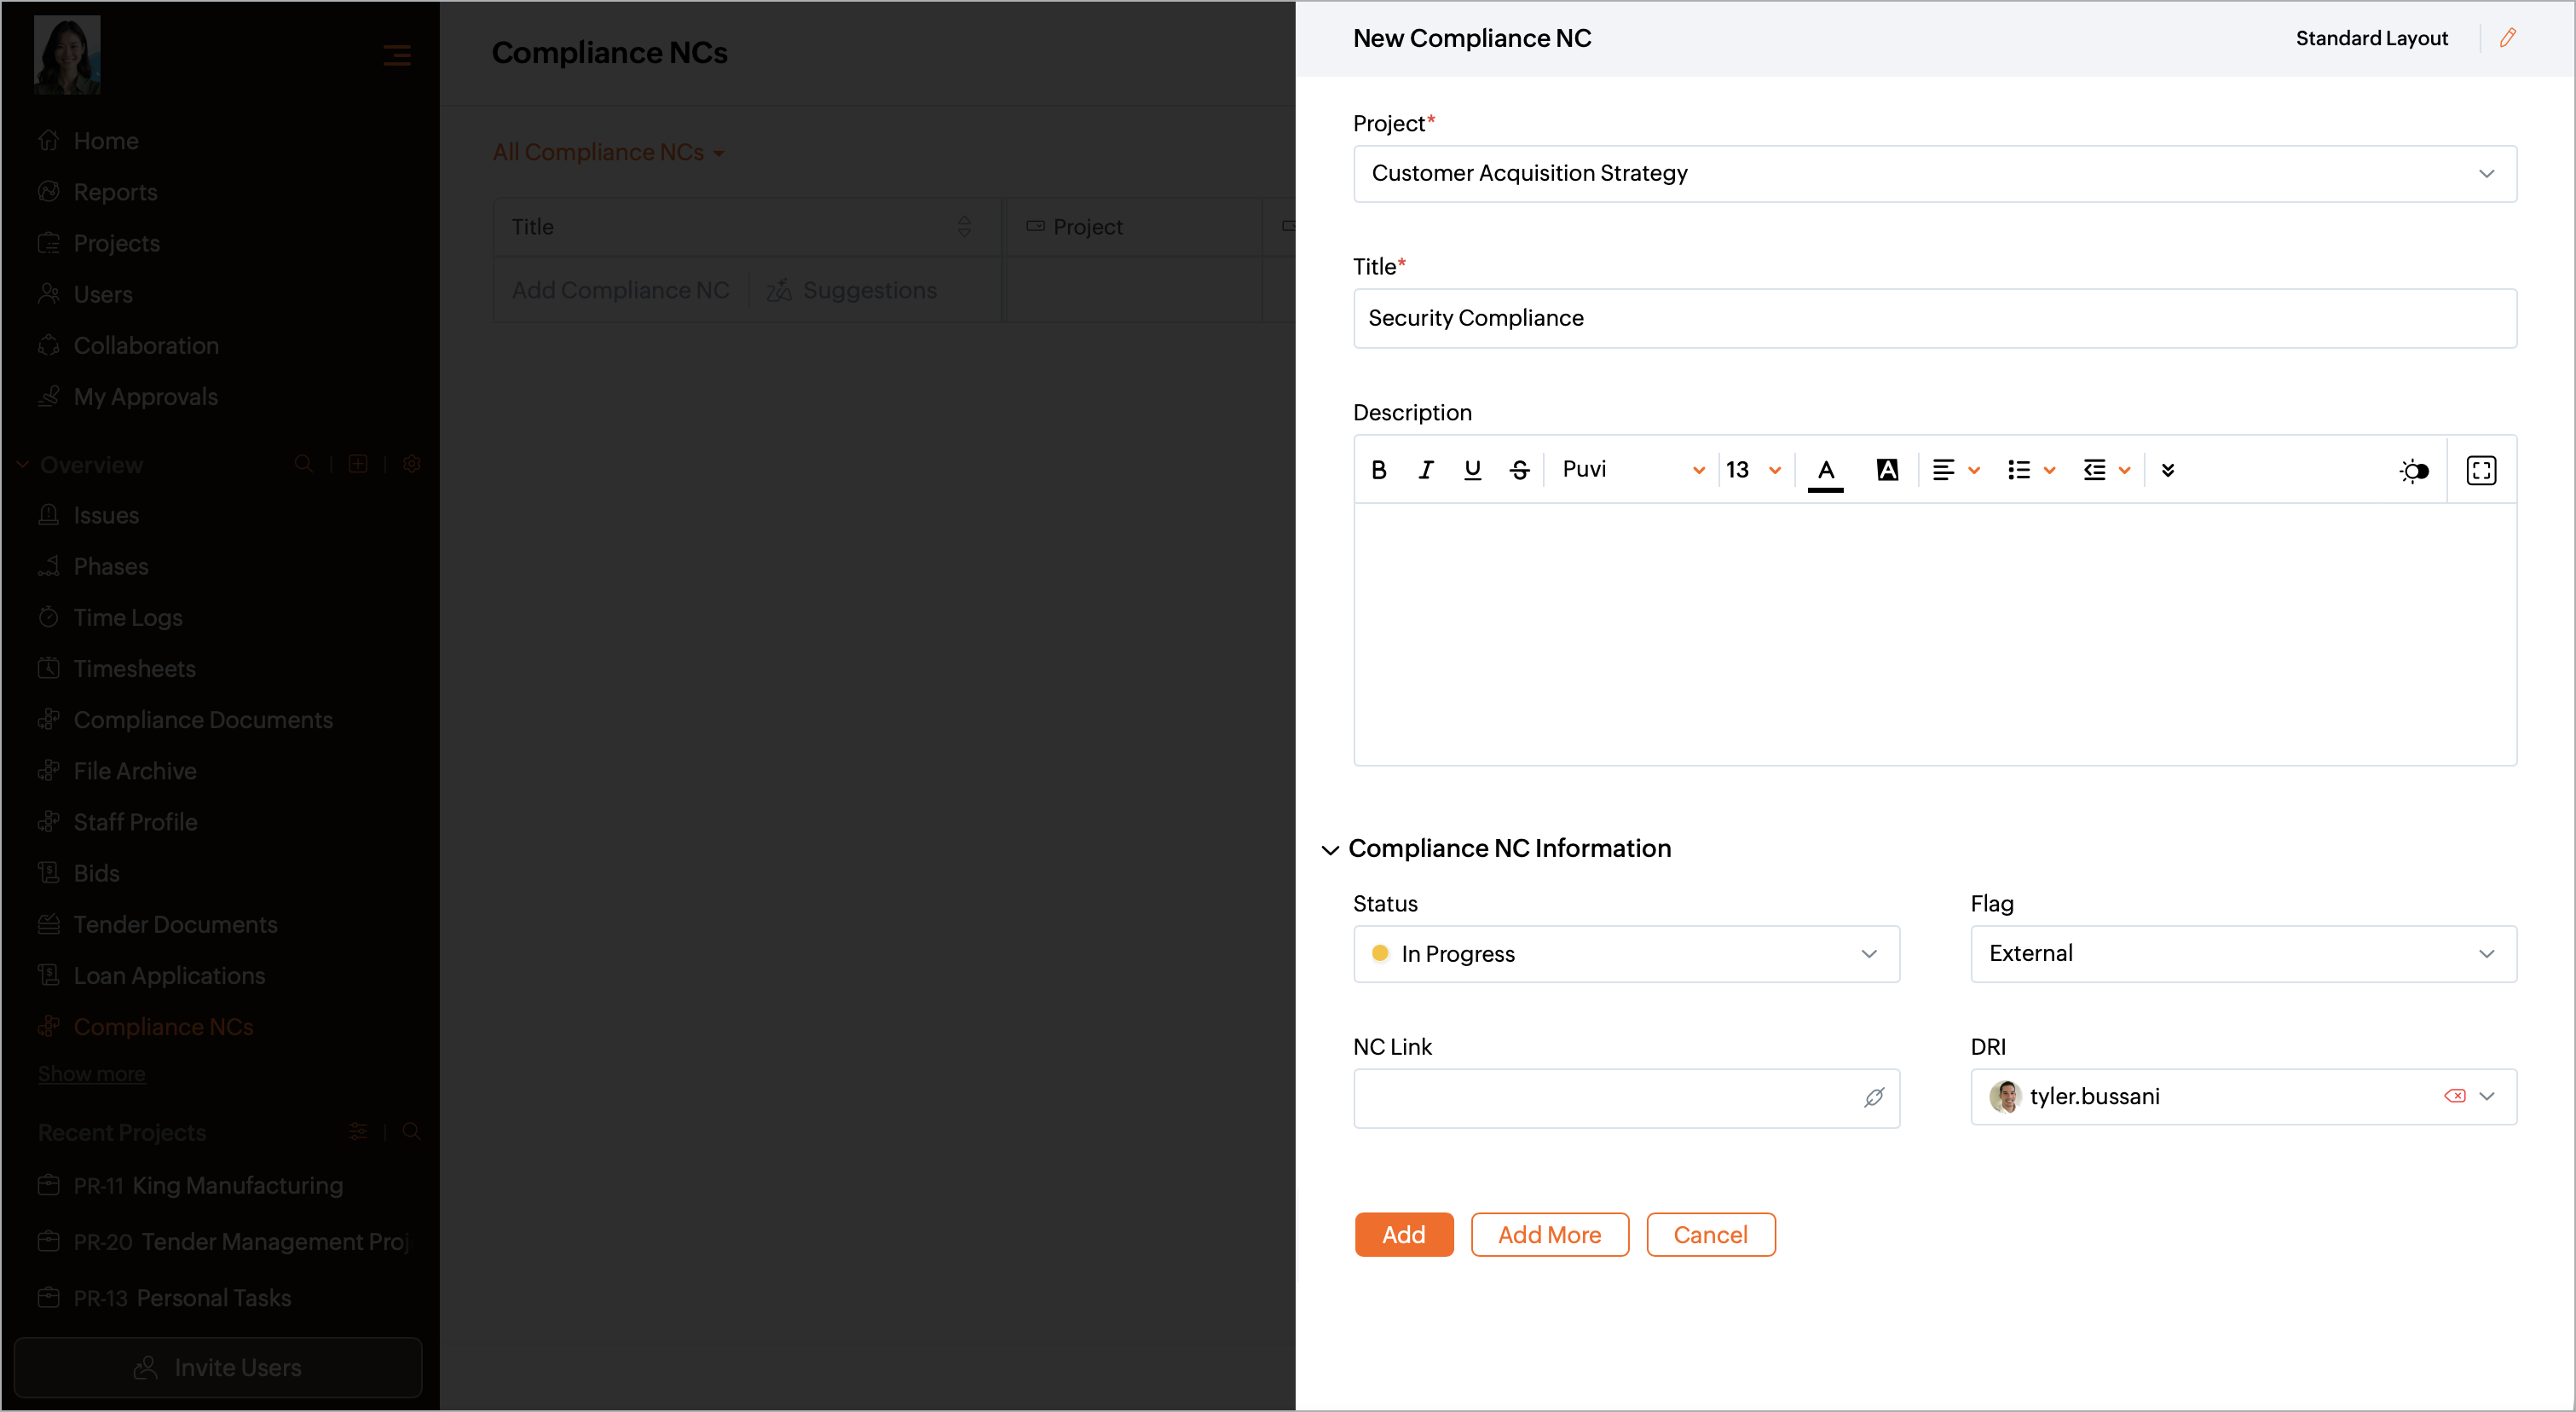Open PR-11 King Manufacturing project
2576x1412 pixels.
click(x=190, y=1185)
